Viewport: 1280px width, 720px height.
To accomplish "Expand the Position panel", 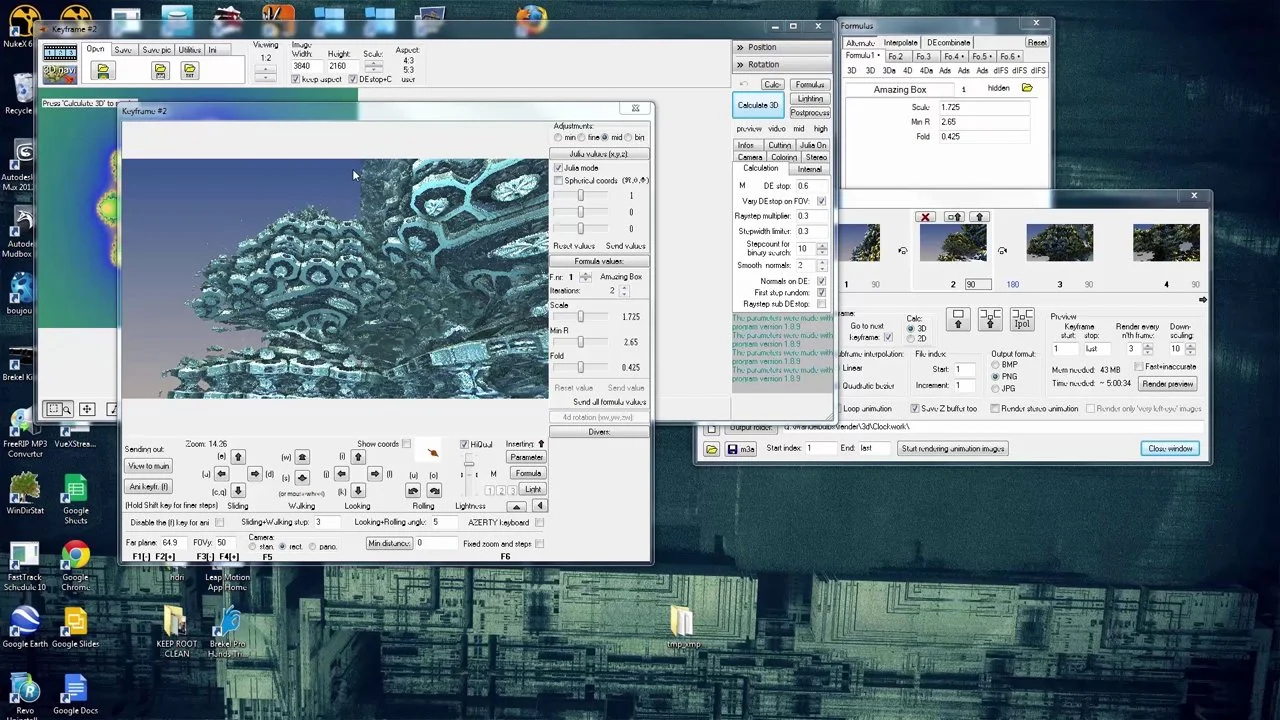I will tap(783, 47).
